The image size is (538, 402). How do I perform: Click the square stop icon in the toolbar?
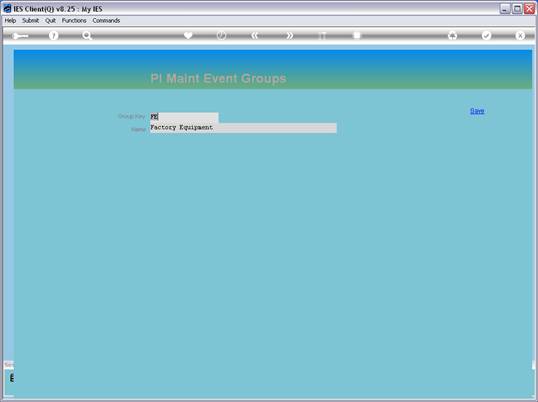[x=357, y=35]
